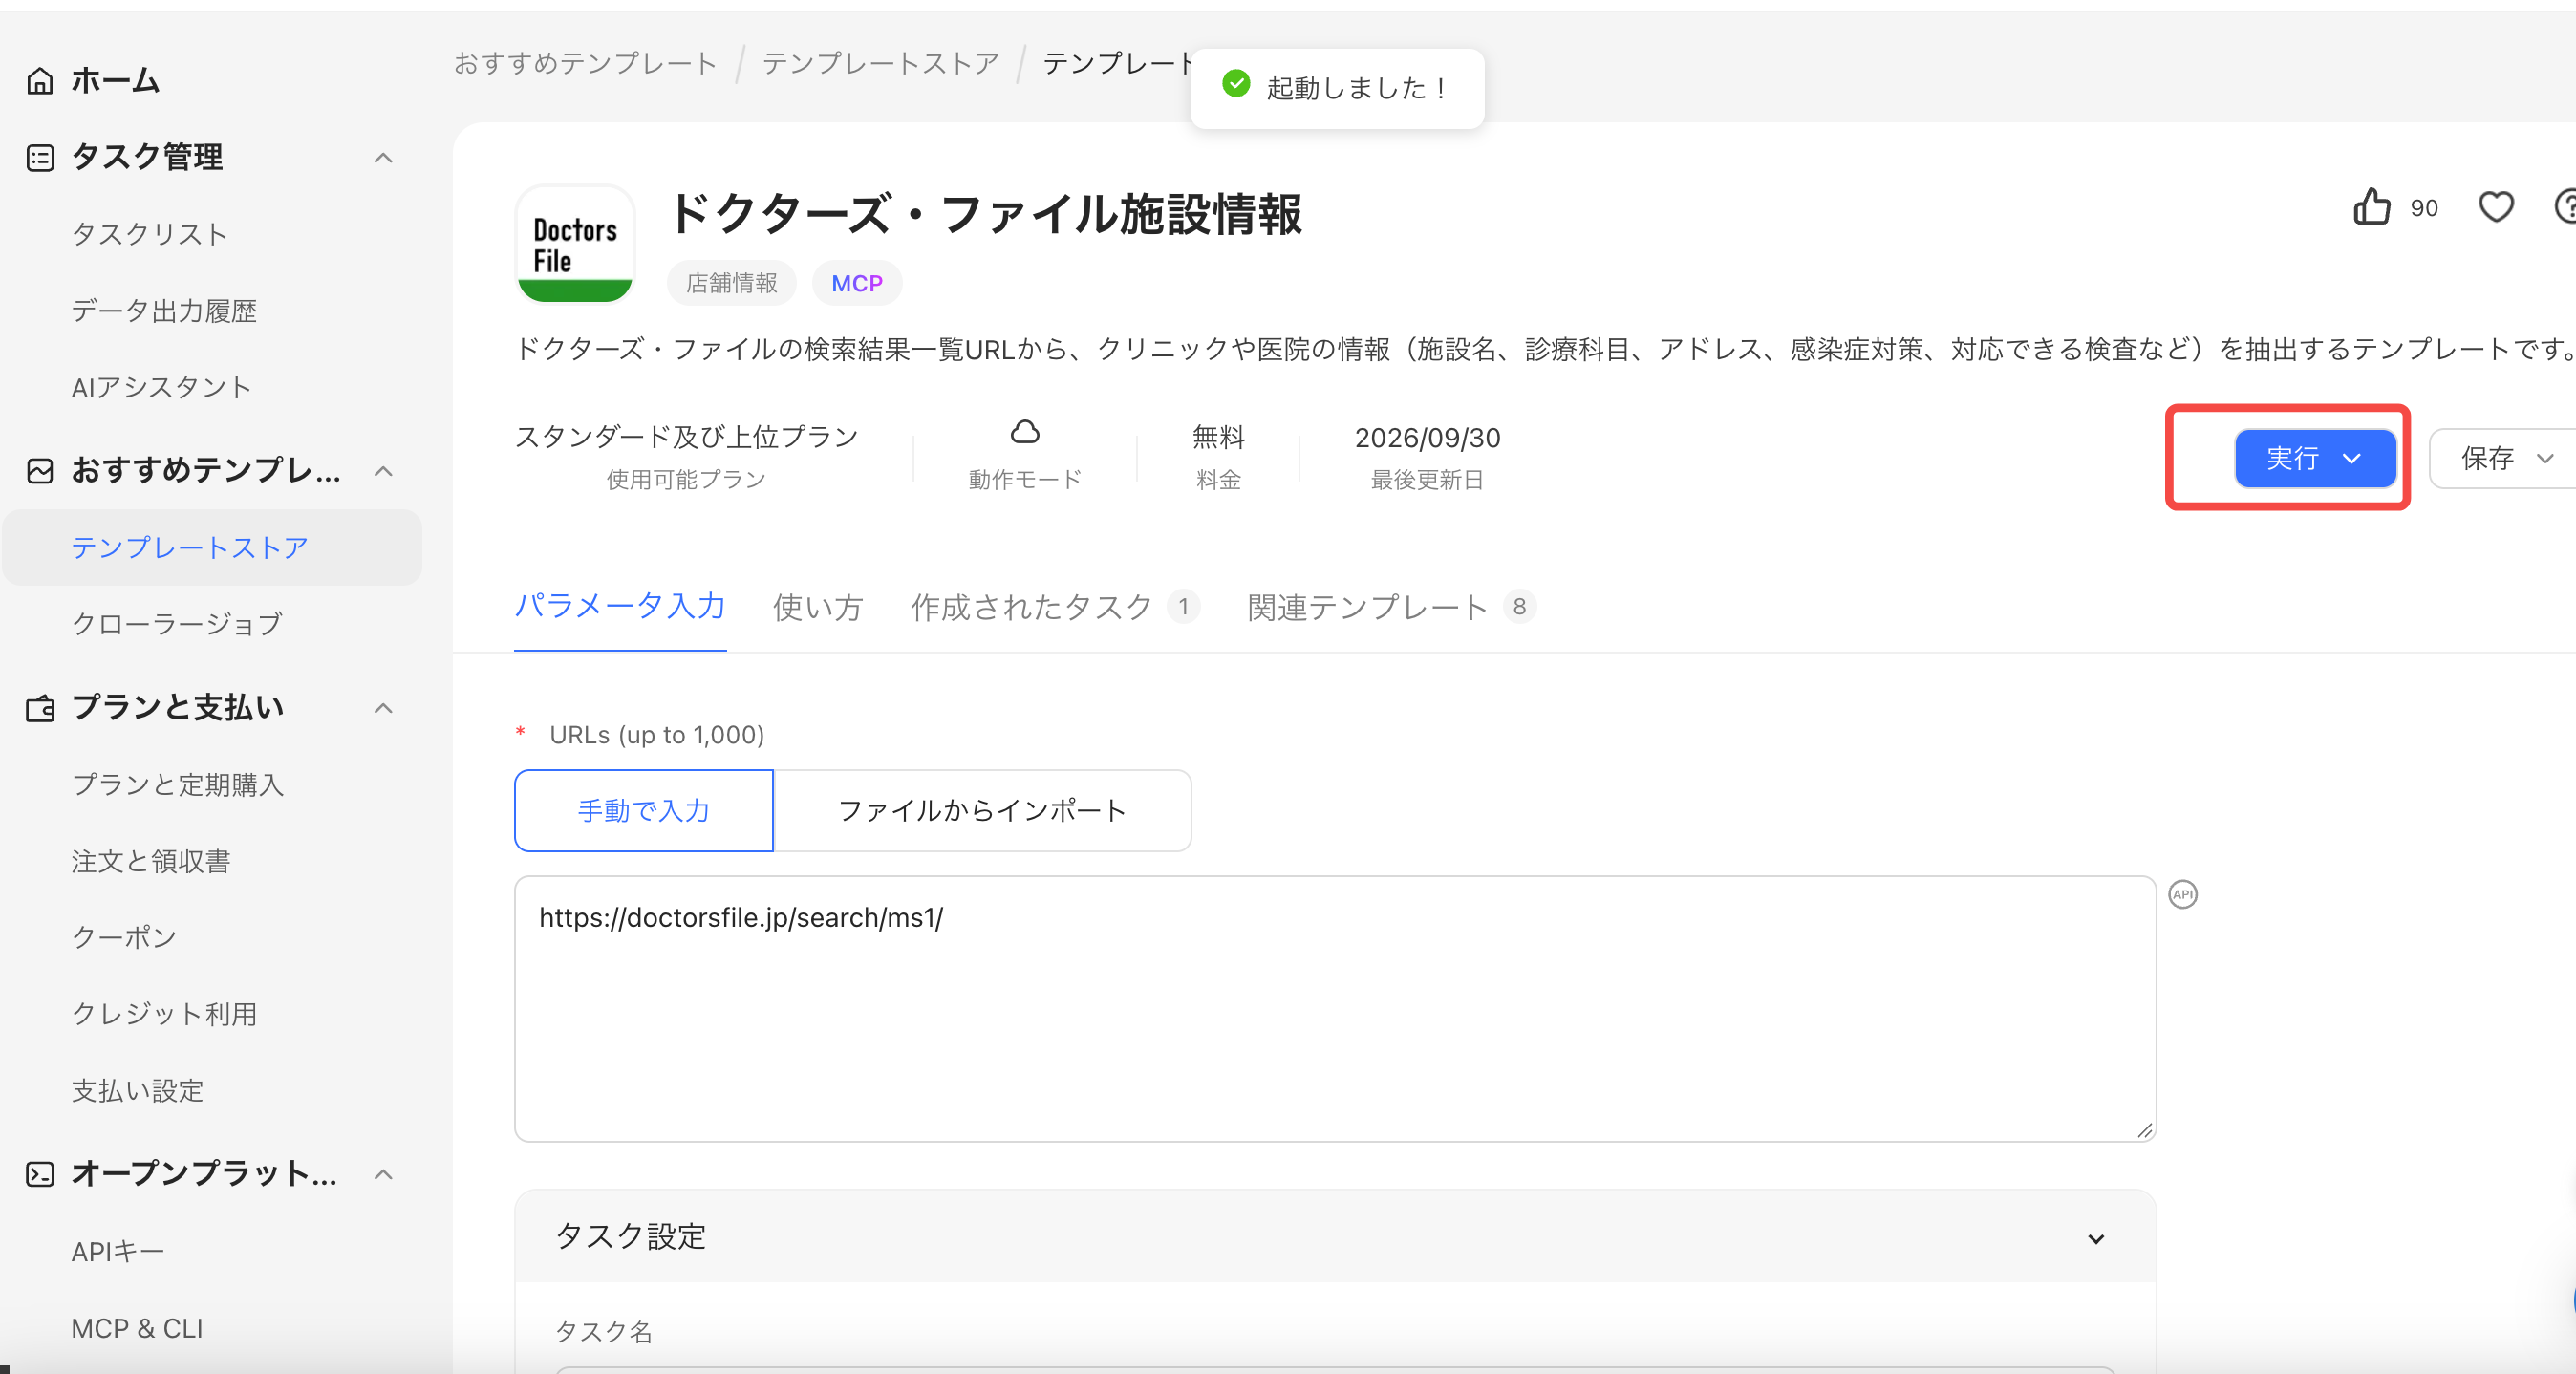The width and height of the screenshot is (2576, 1374).
Task: Open クローラージョブ in the sidebar
Action: (x=177, y=624)
